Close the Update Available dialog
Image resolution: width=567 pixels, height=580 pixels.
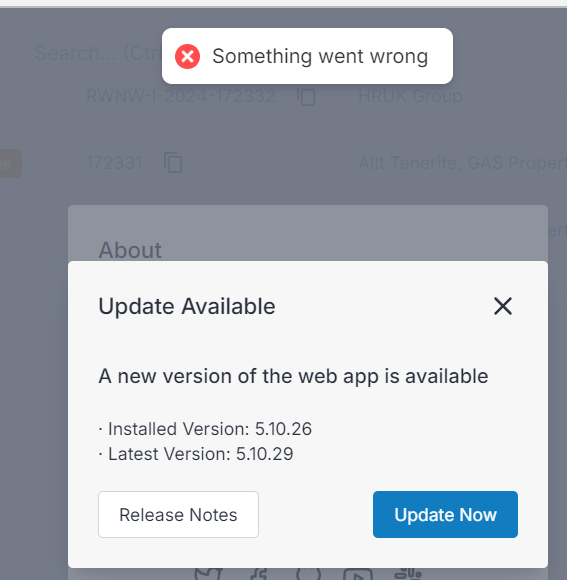(503, 306)
